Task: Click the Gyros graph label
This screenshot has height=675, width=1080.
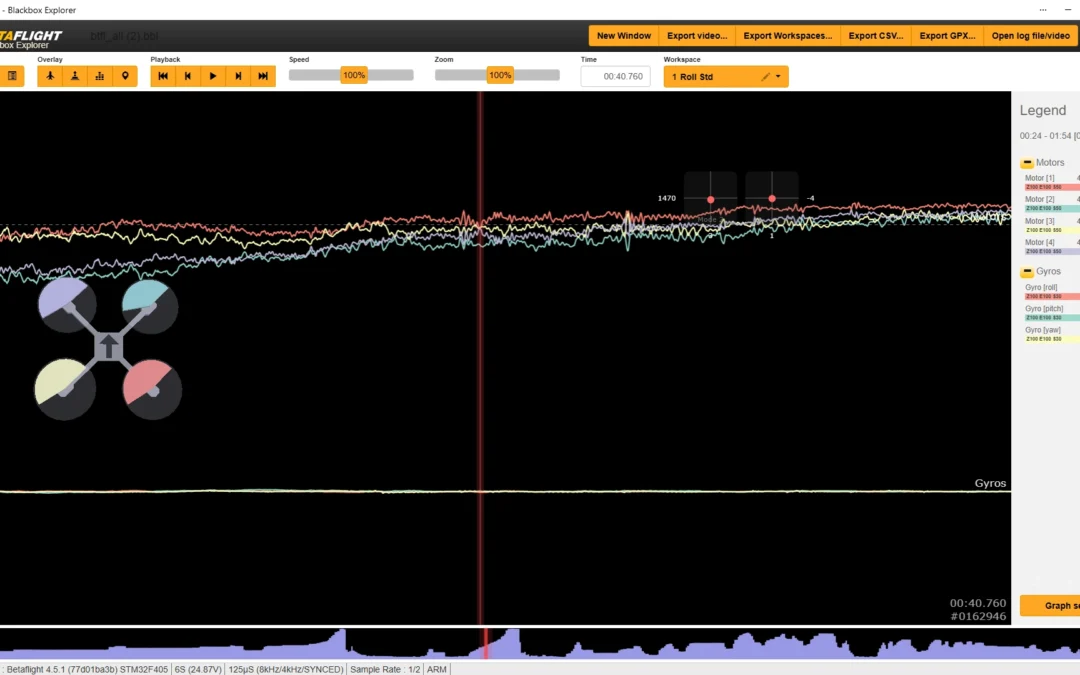Action: click(x=990, y=484)
